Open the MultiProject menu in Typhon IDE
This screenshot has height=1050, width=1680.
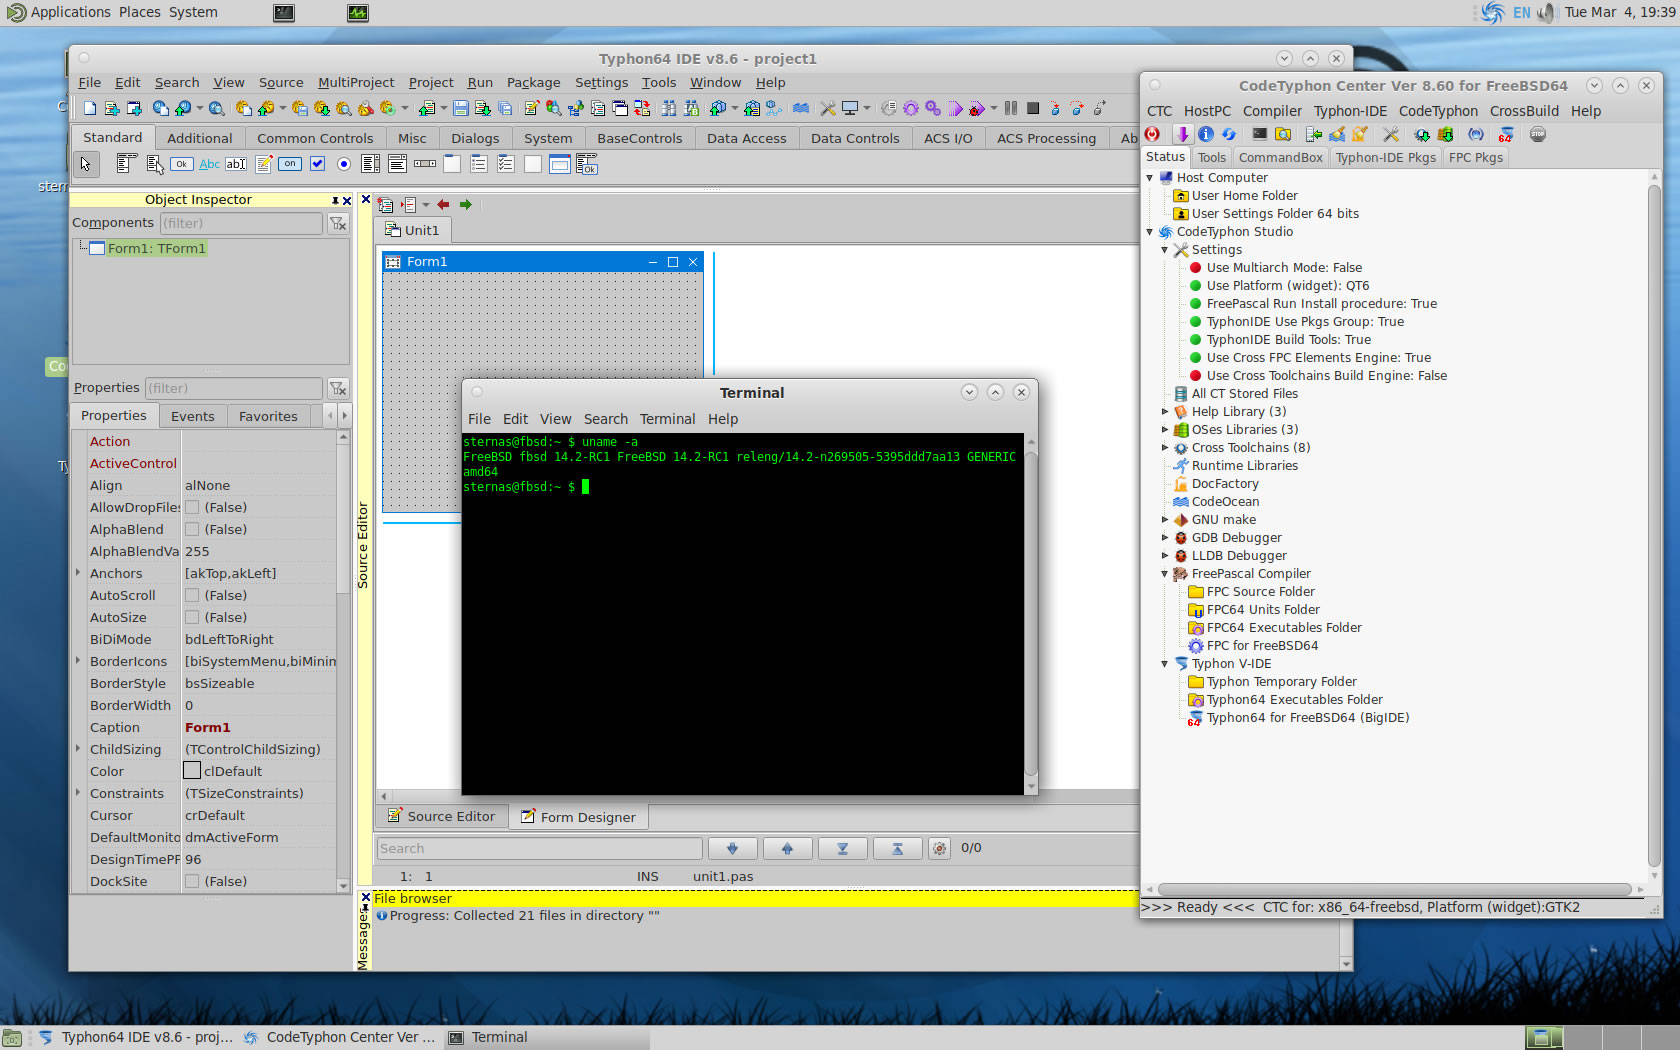[x=356, y=82]
